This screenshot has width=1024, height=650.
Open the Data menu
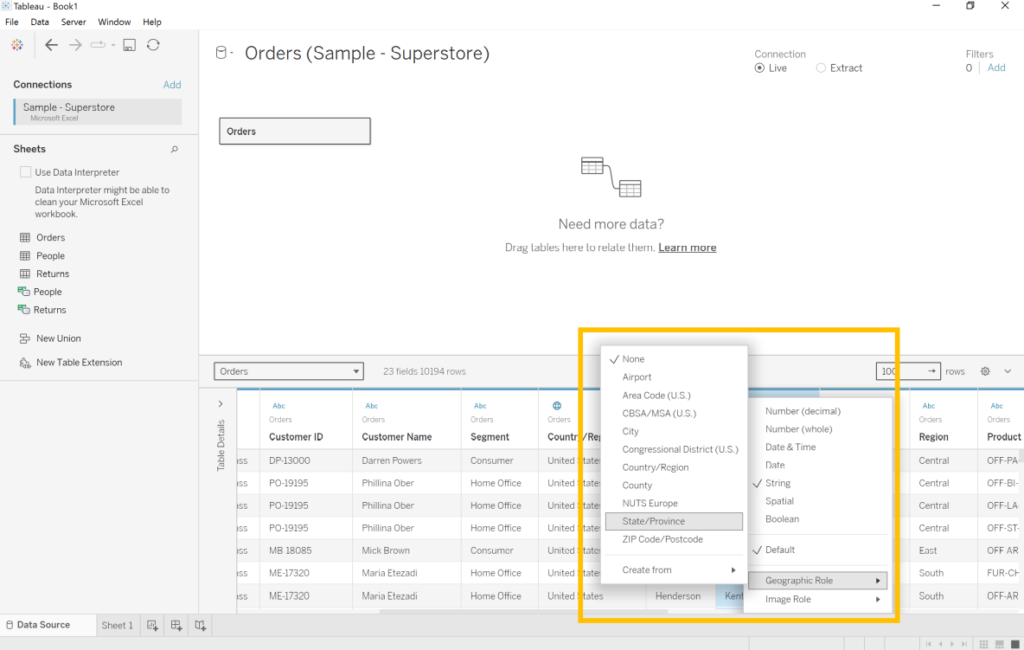click(x=40, y=22)
